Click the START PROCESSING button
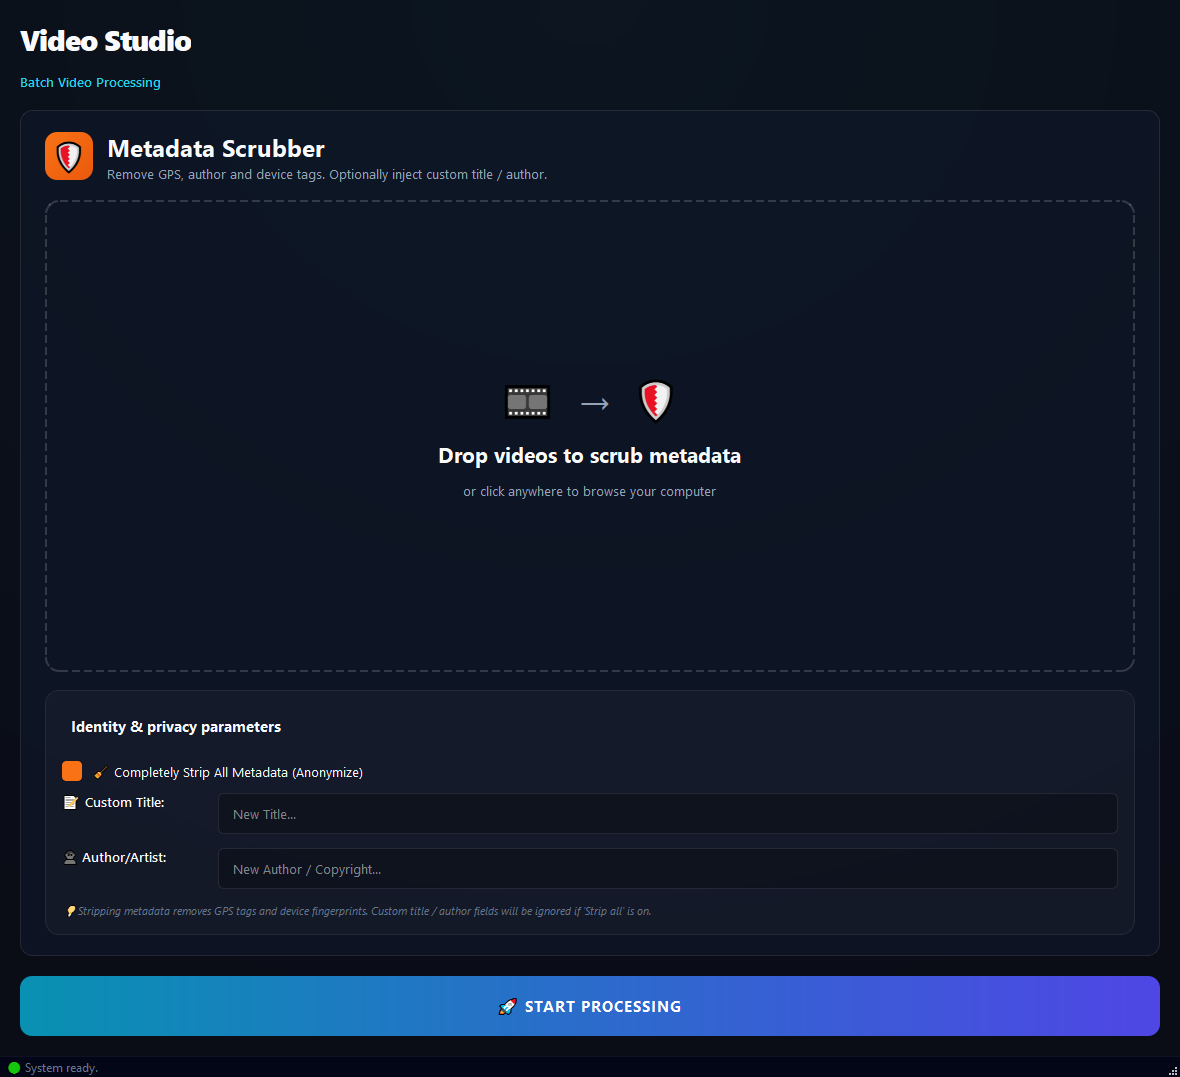Screen dimensions: 1180x1077 pyautogui.click(x=589, y=1006)
